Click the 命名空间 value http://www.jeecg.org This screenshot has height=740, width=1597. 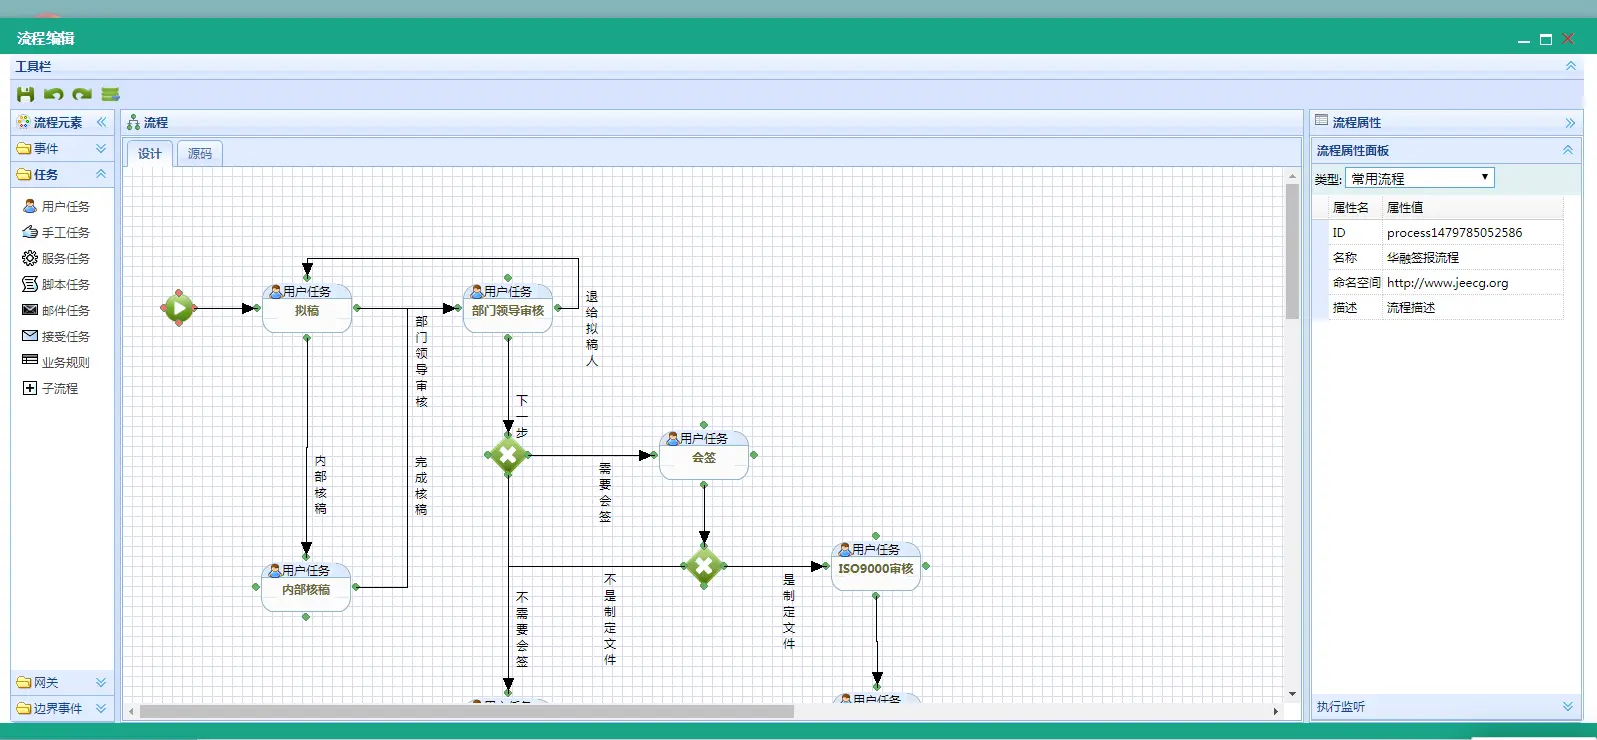(x=1447, y=282)
